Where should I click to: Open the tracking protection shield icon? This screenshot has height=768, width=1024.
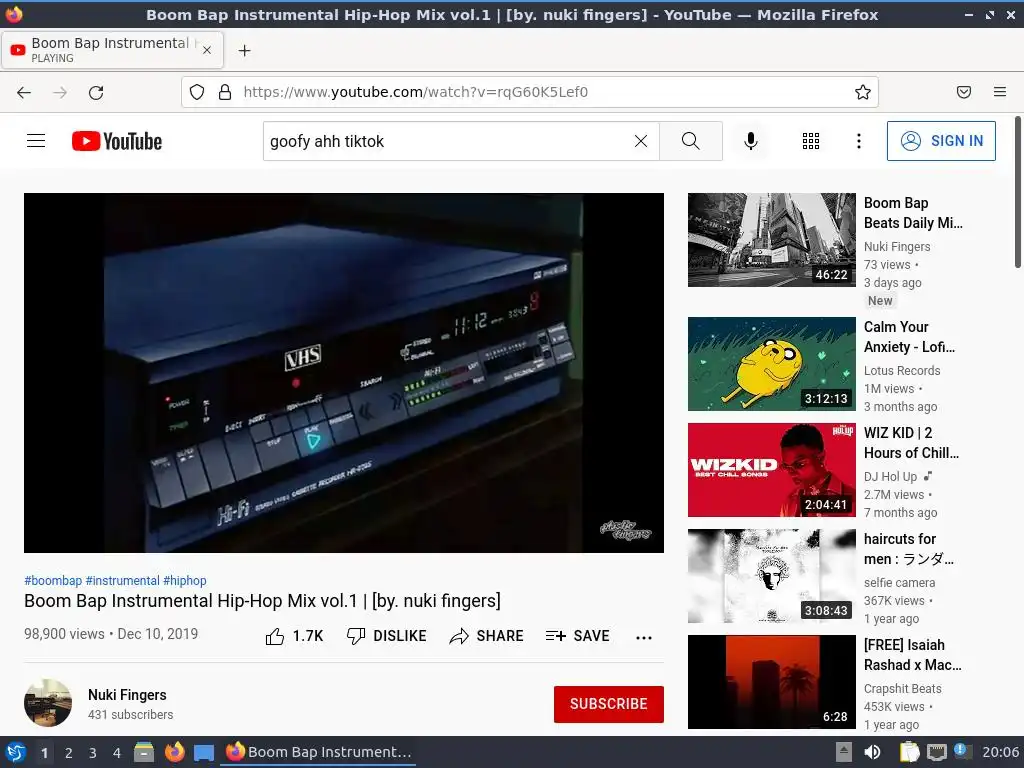click(197, 92)
